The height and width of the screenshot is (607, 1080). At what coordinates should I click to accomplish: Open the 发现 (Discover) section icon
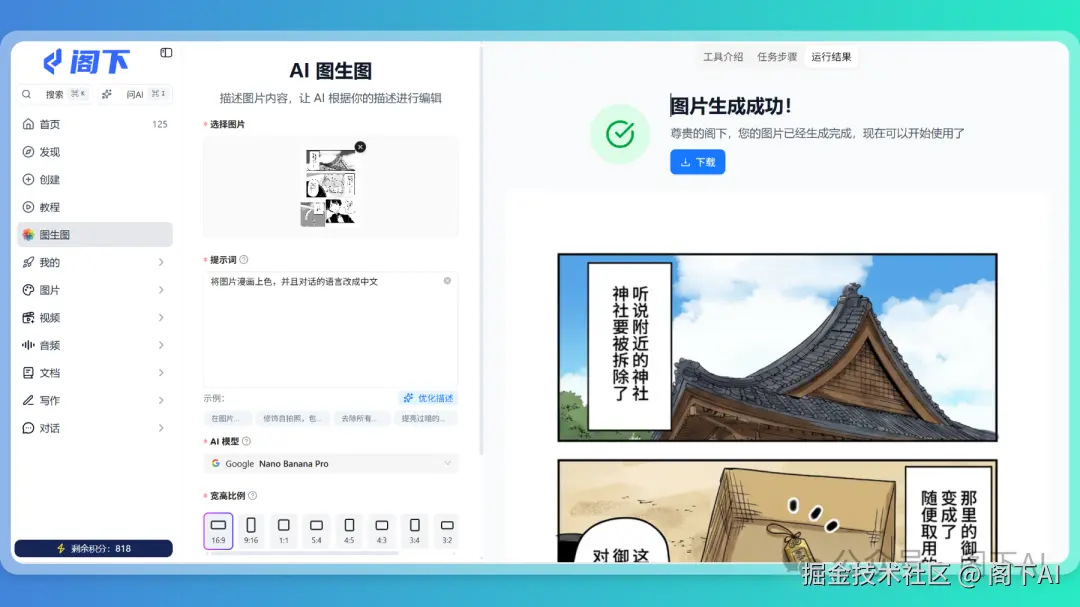click(26, 152)
